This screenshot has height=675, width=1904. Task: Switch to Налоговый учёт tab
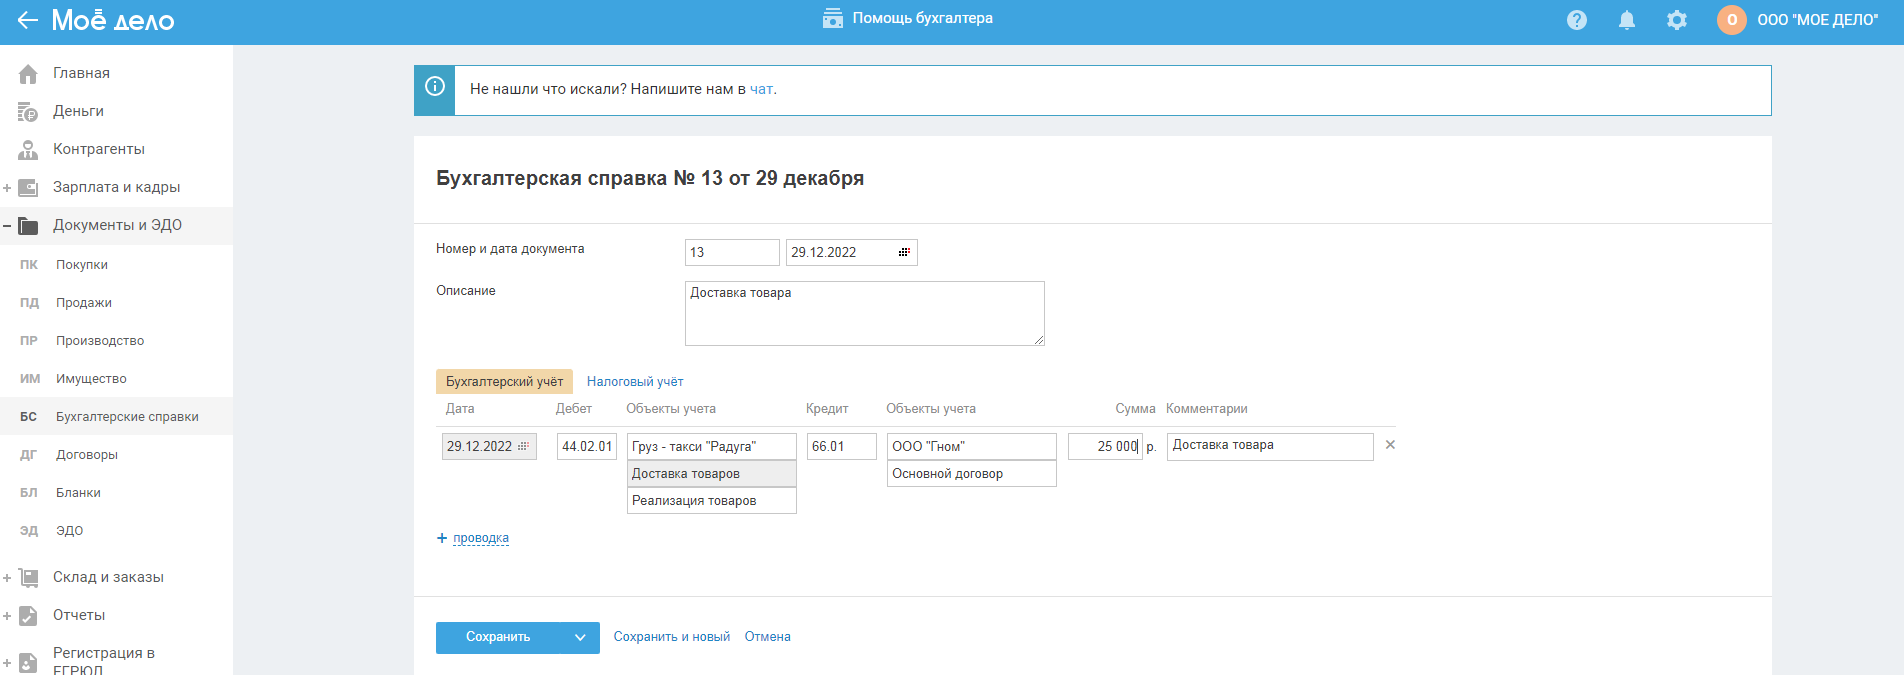click(635, 381)
